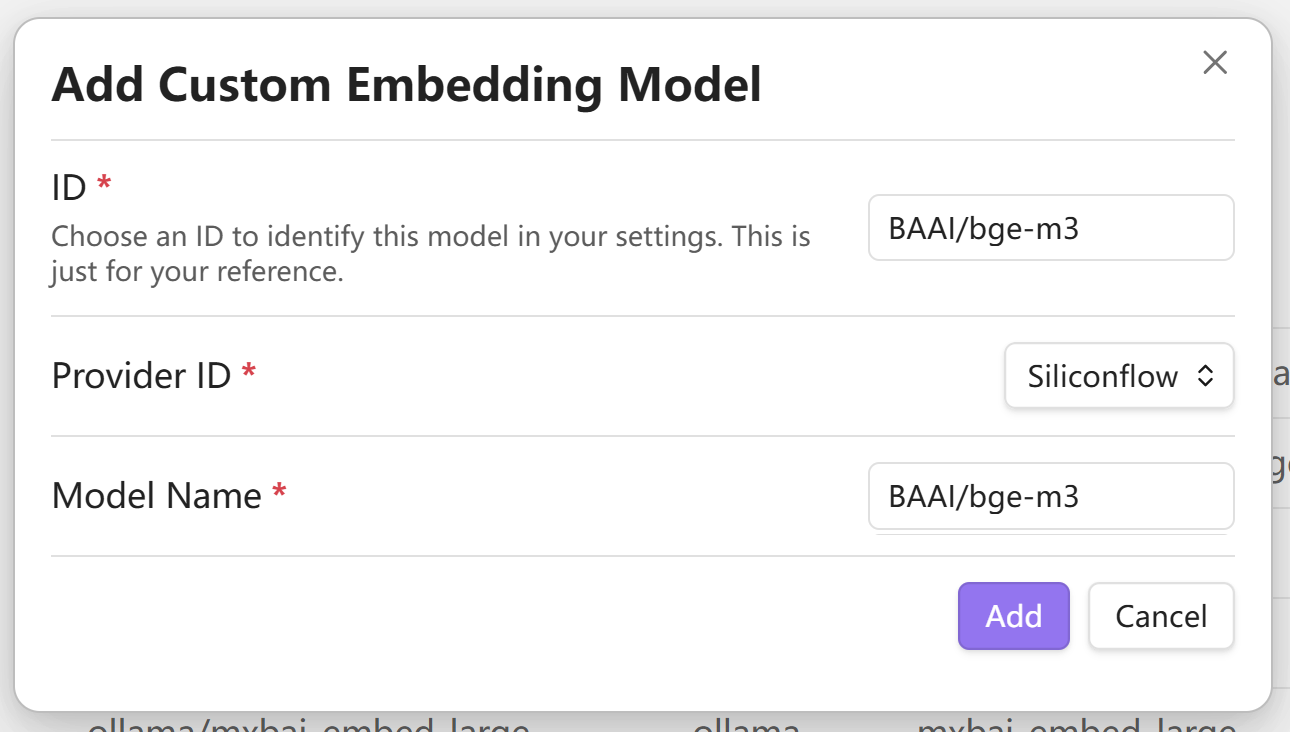Focus the Model Name text field
This screenshot has height=732, width=1290.
(x=1050, y=496)
